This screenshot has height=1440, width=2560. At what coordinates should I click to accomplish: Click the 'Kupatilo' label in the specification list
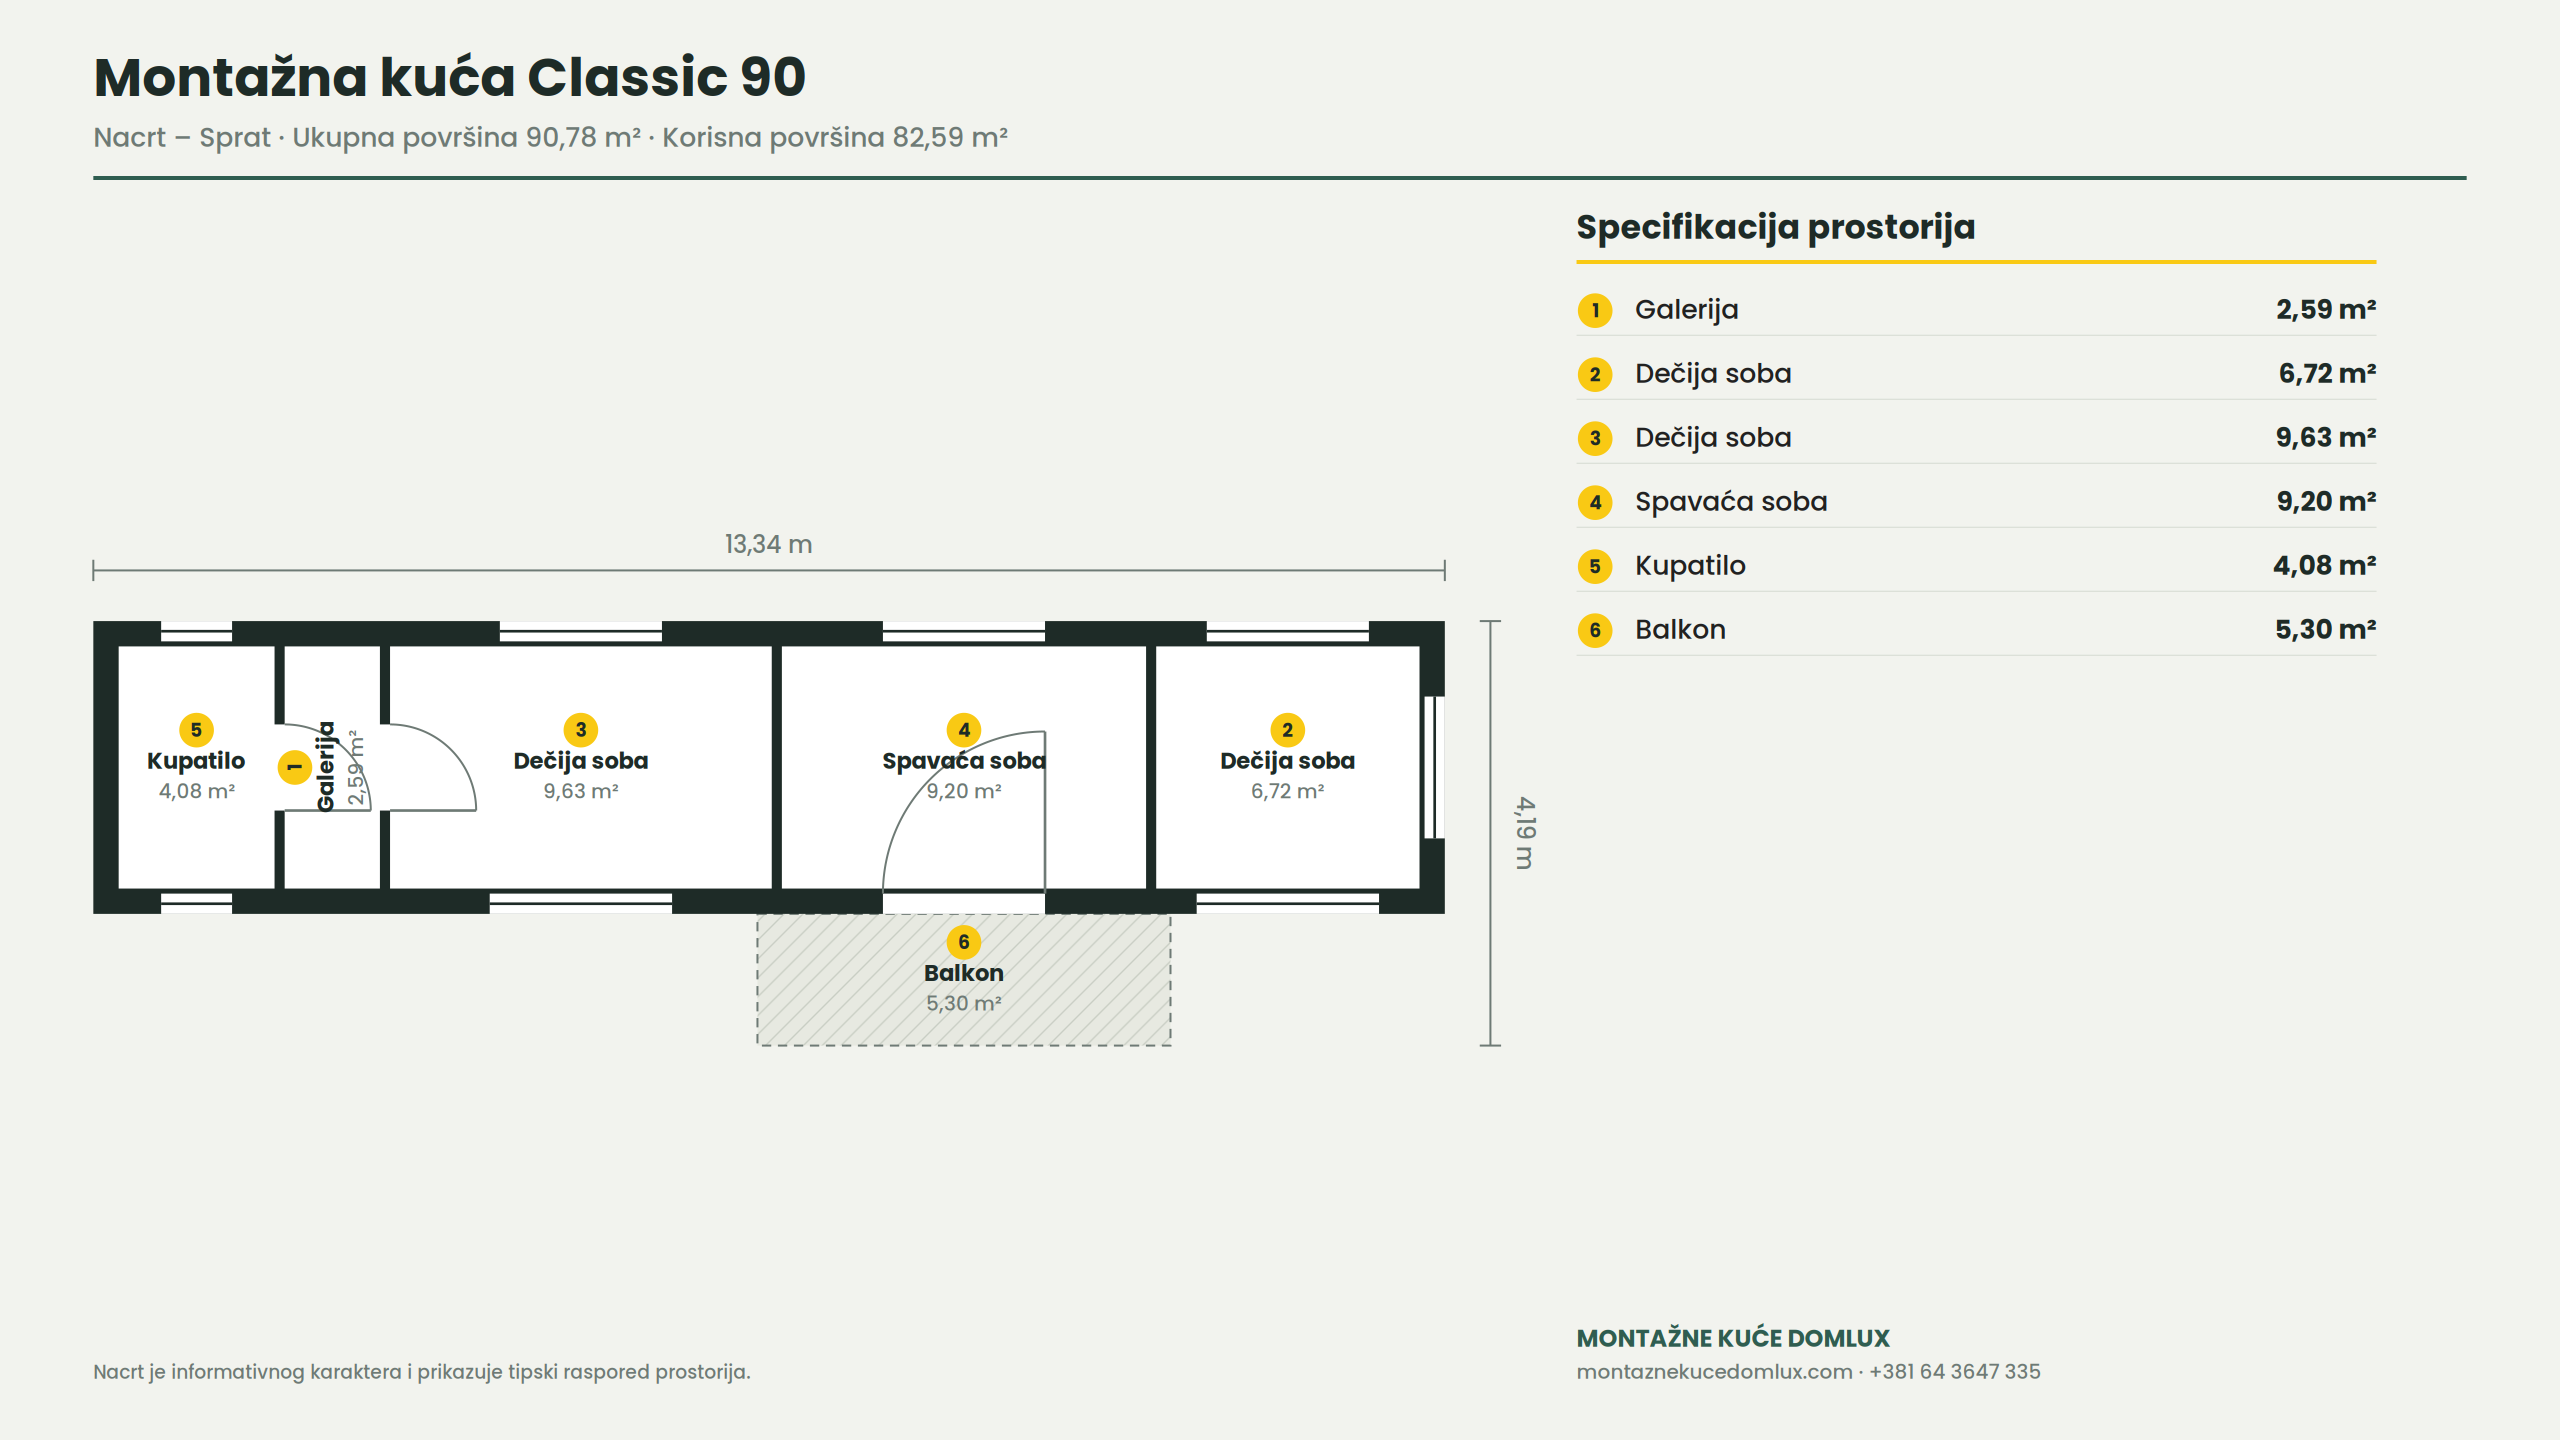(1690, 566)
